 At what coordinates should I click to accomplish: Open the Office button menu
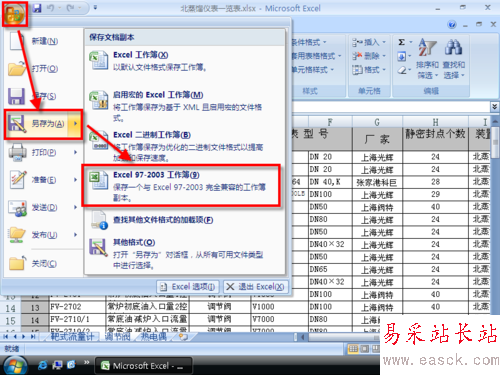click(14, 14)
